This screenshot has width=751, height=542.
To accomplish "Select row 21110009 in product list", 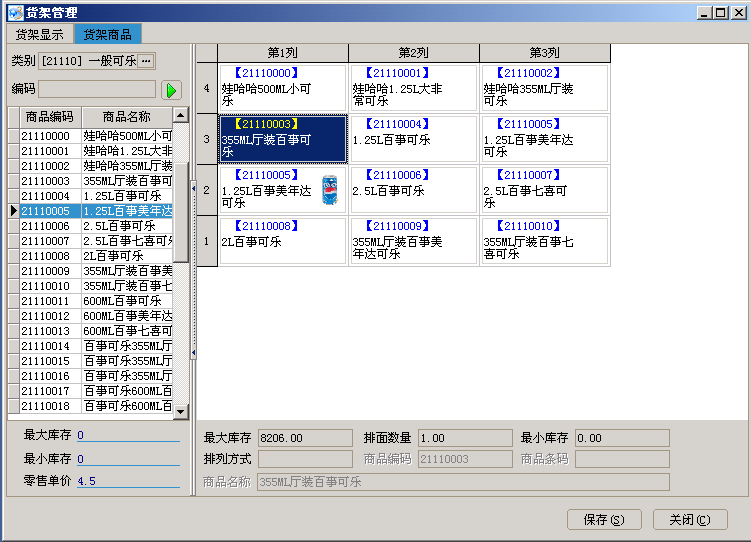I will point(91,271).
